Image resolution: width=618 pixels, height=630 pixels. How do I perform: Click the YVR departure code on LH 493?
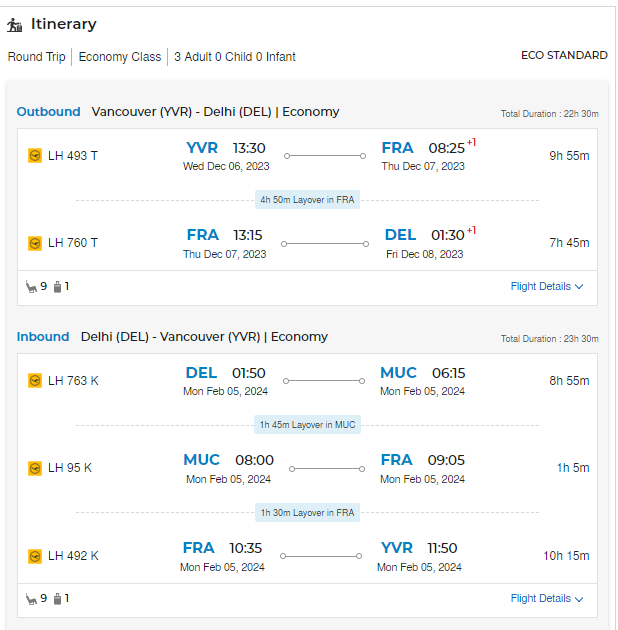(x=202, y=148)
